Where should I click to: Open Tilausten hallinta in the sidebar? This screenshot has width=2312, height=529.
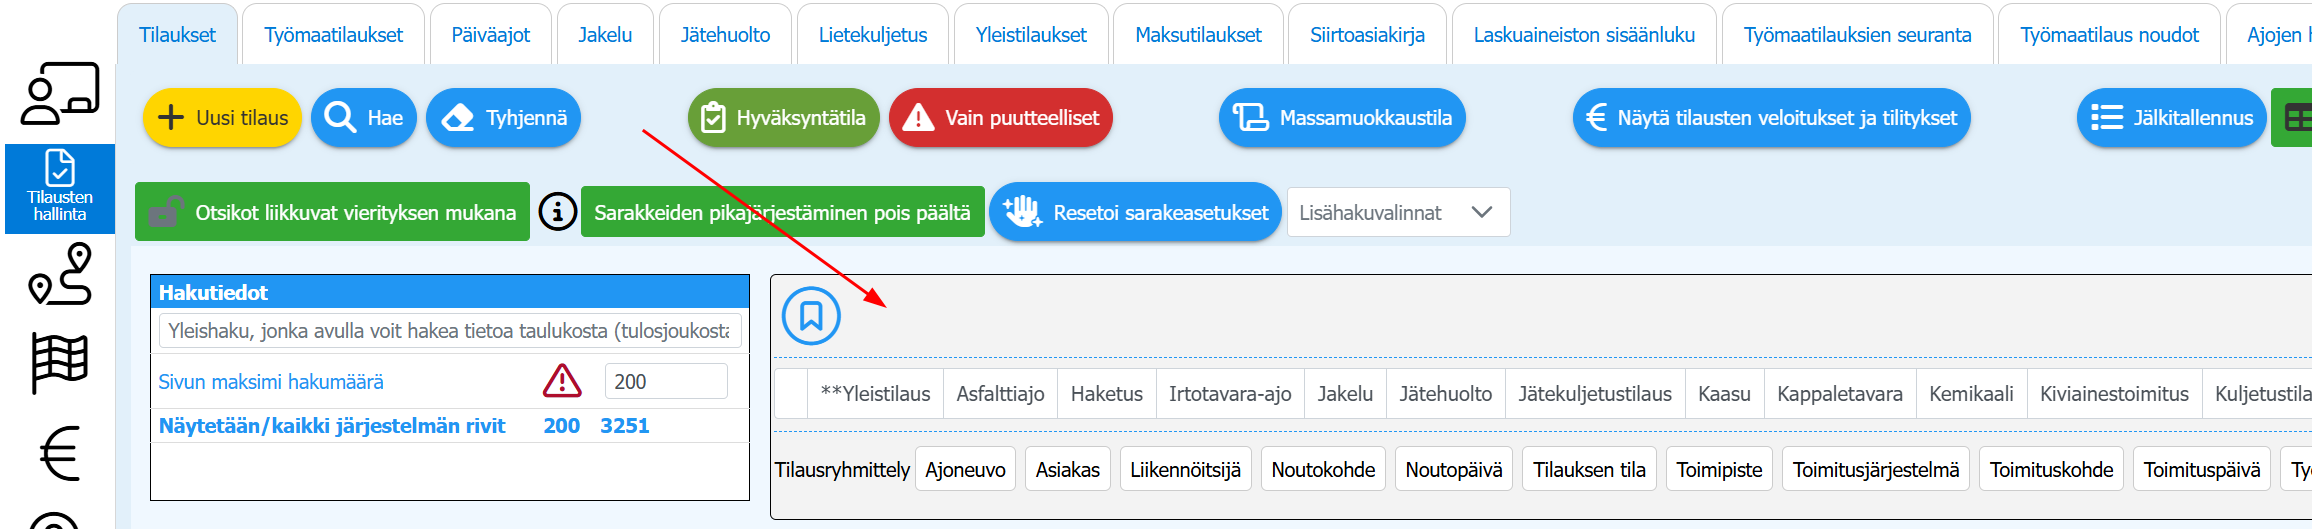coord(60,188)
